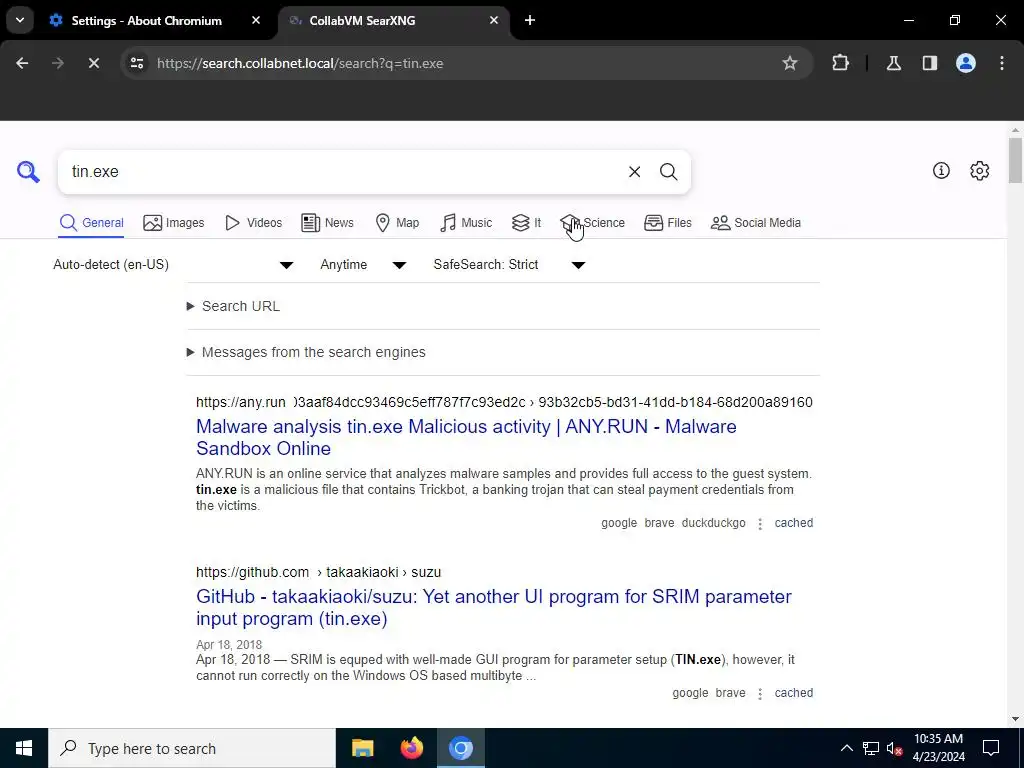
Task: Switch to the Map category
Action: point(397,223)
